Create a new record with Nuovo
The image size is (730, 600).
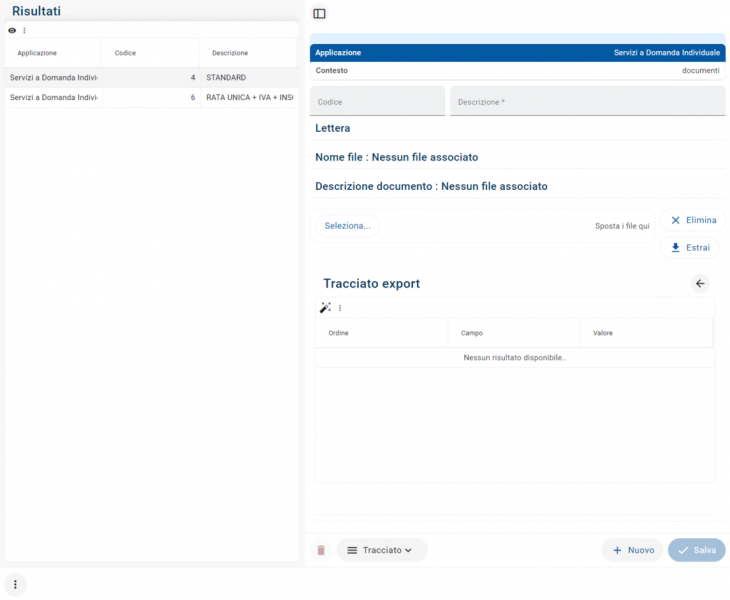(x=632, y=550)
